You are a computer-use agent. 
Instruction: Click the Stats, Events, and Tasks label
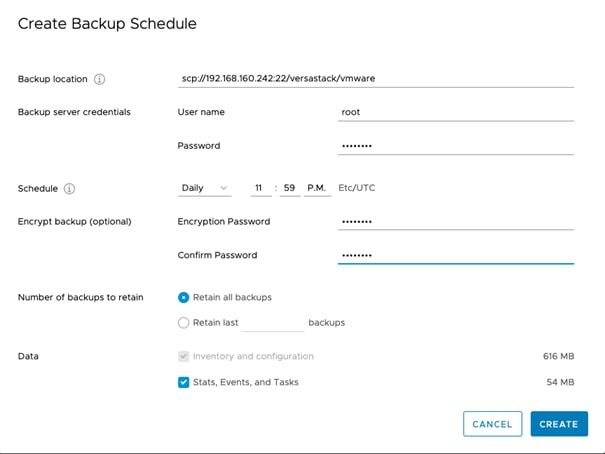pyautogui.click(x=246, y=382)
